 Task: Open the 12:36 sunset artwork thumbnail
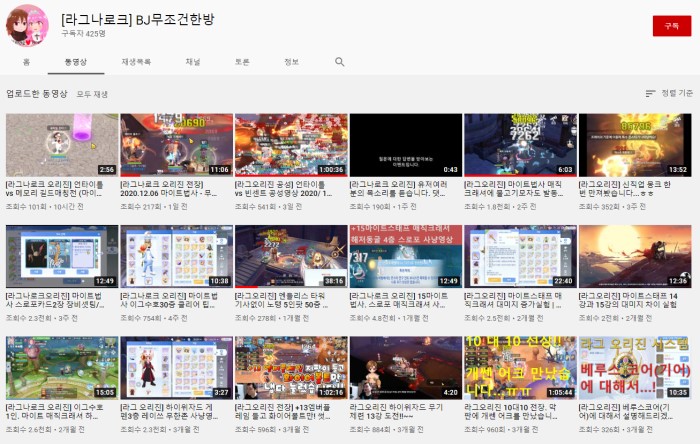[635, 256]
